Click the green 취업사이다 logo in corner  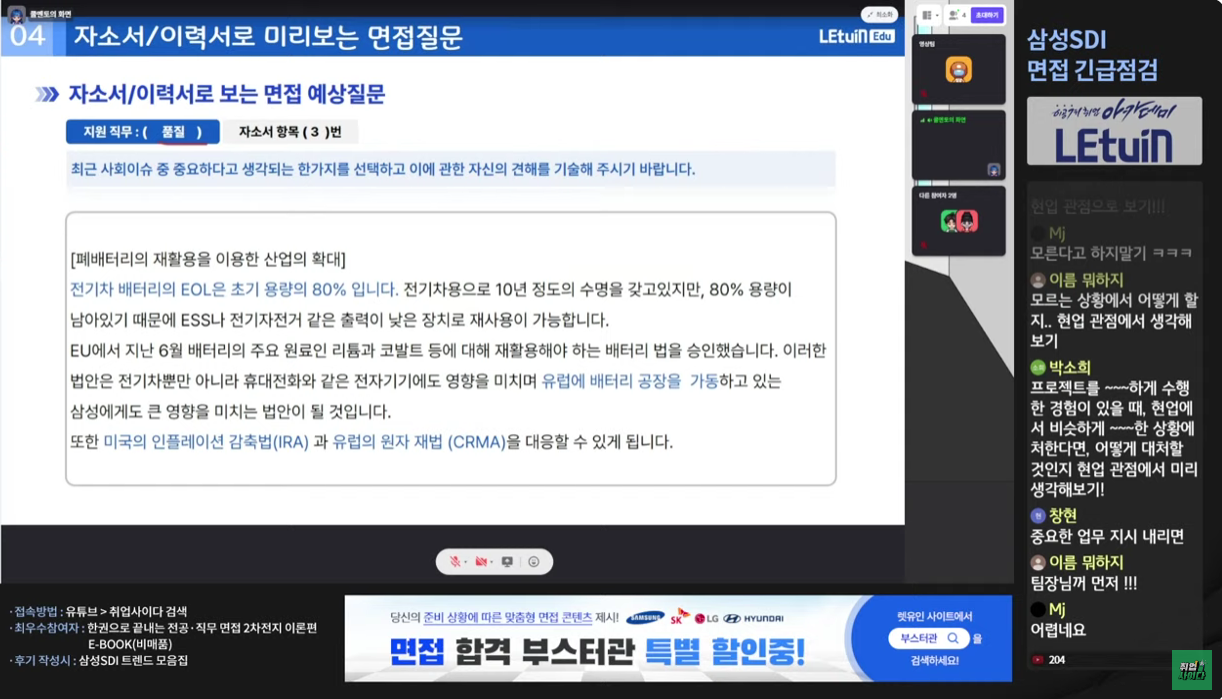click(x=1190, y=669)
